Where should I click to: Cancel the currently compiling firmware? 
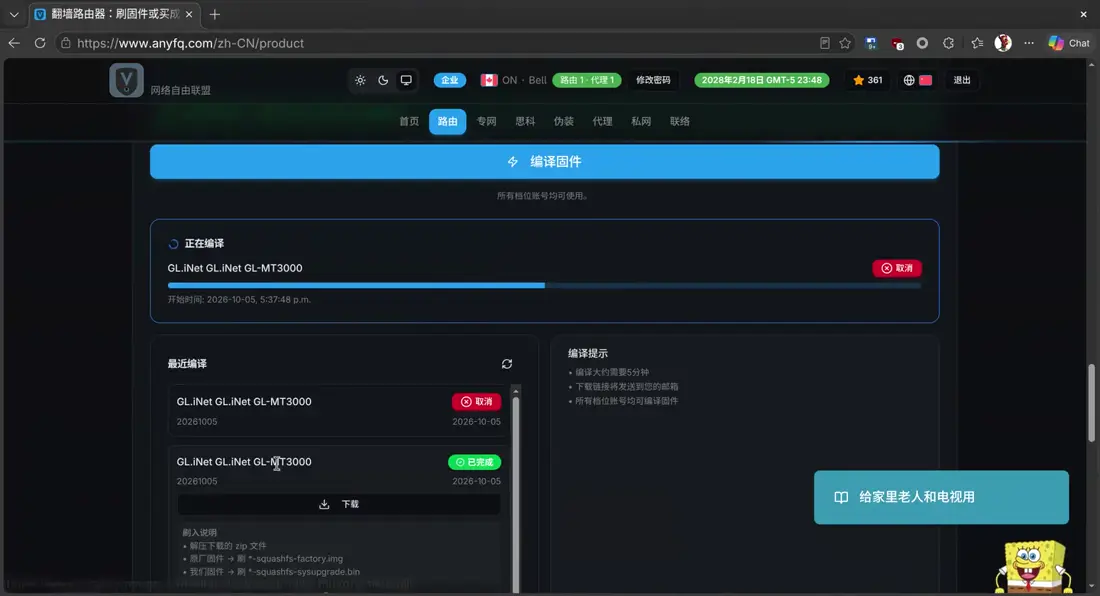897,268
